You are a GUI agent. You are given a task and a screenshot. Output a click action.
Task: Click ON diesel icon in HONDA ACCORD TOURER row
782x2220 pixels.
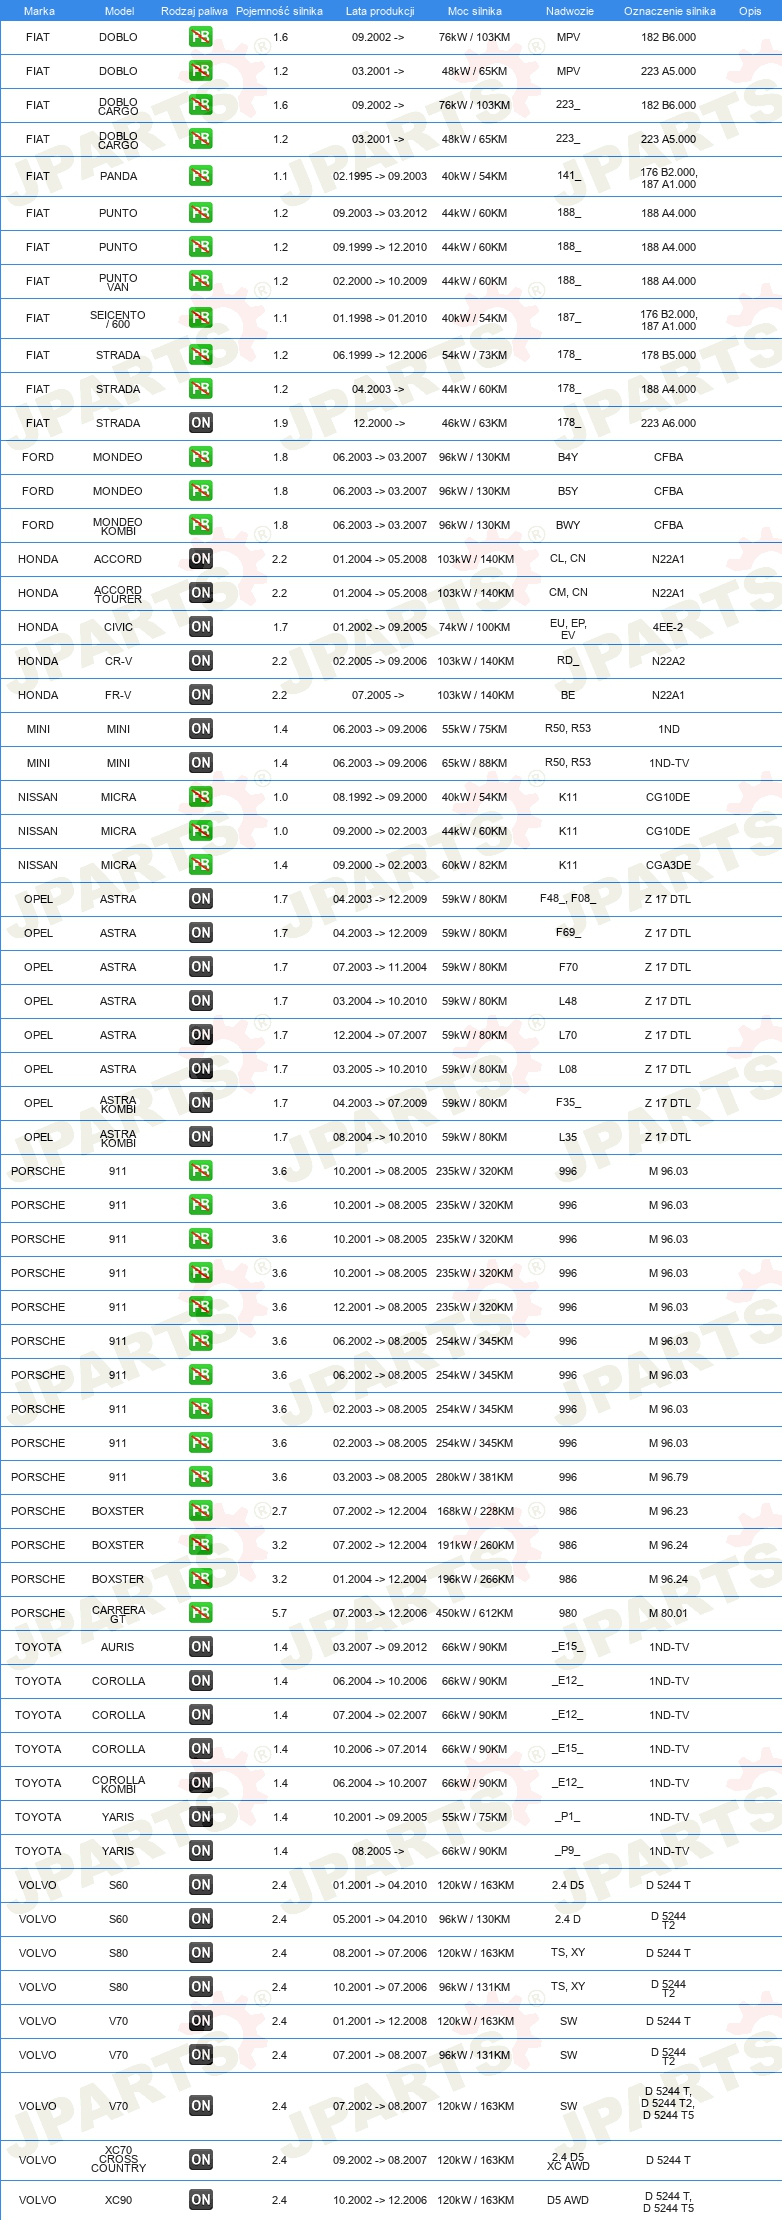click(x=200, y=593)
